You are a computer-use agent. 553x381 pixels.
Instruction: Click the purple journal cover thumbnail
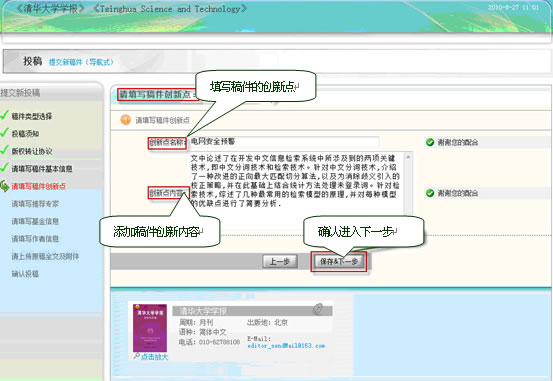[150, 328]
